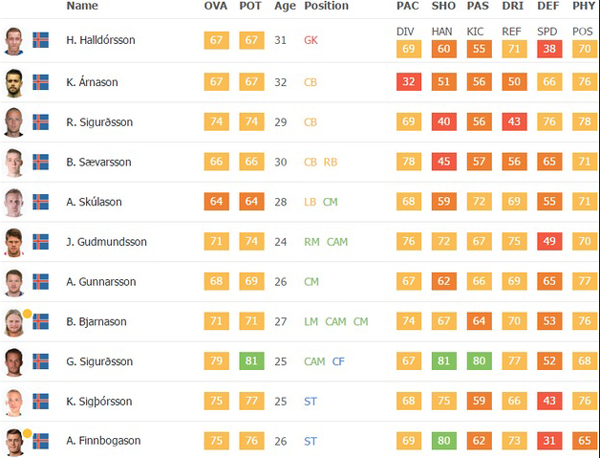
Task: Click J. Gudmundsson's player face thumbnail
Action: [x=14, y=243]
